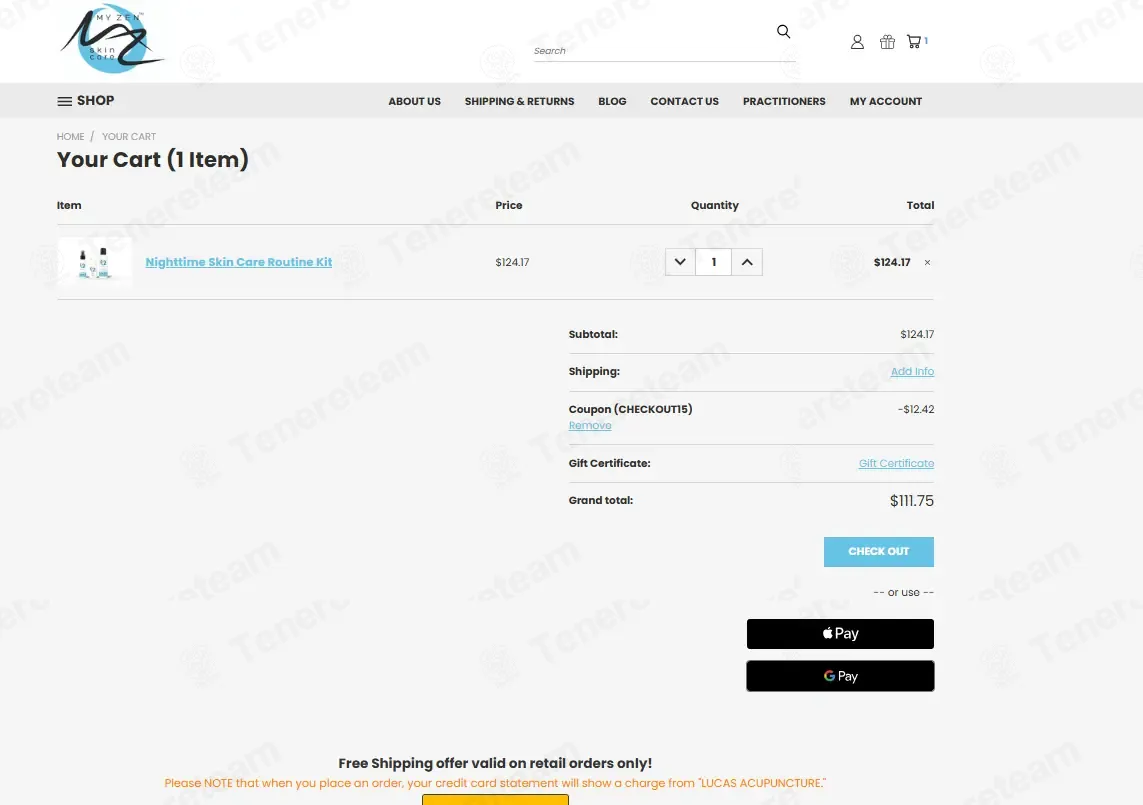Pay with the Google Pay button
The width and height of the screenshot is (1143, 805).
(x=840, y=676)
